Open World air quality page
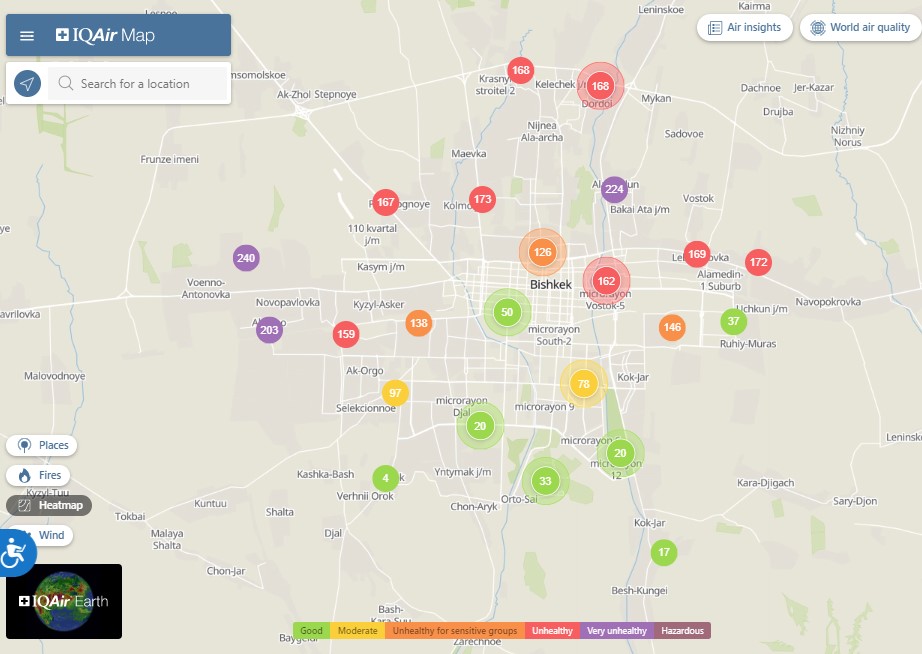The height and width of the screenshot is (654, 922). click(860, 28)
